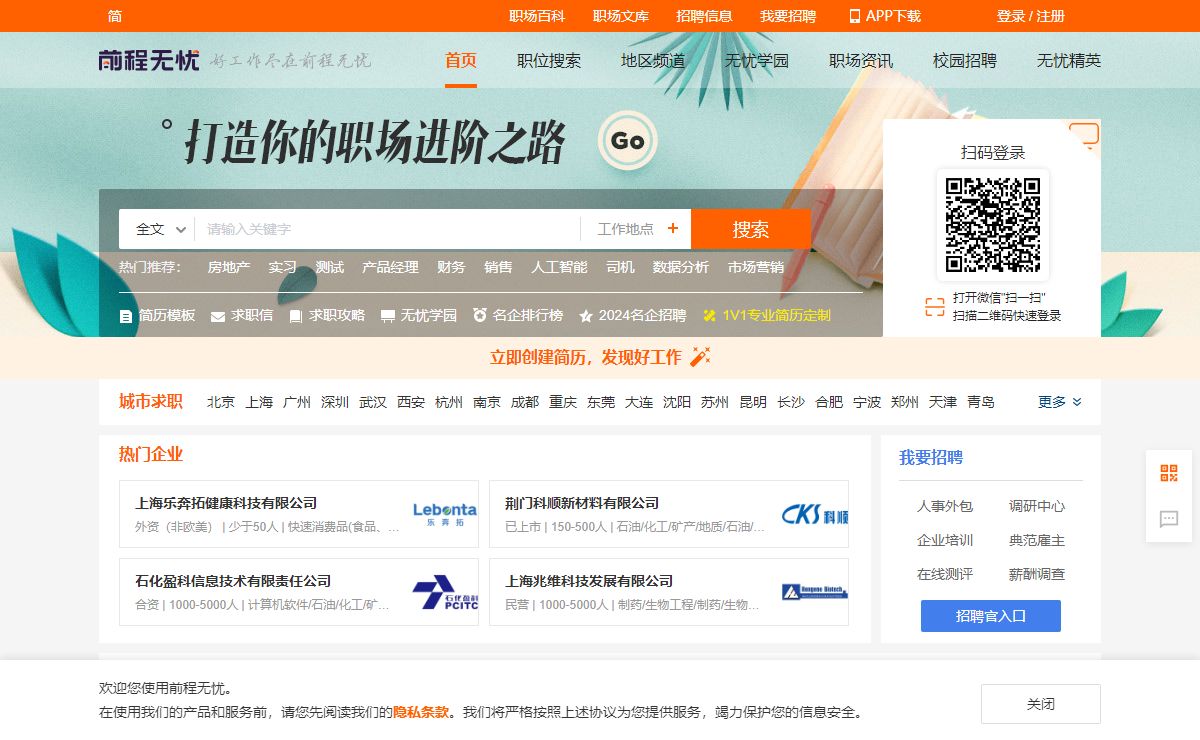
Task: Click the 名企排行榜 medal icon
Action: pyautogui.click(x=480, y=315)
